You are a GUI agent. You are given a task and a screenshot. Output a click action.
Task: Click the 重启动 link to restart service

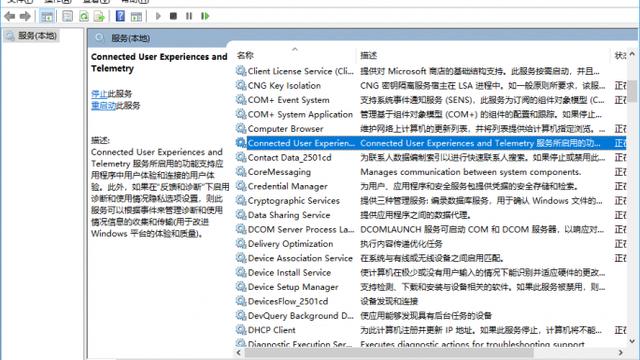click(104, 106)
